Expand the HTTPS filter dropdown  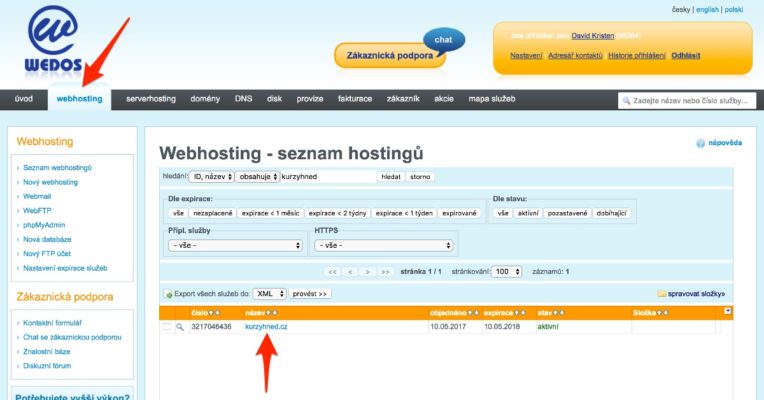[x=384, y=246]
